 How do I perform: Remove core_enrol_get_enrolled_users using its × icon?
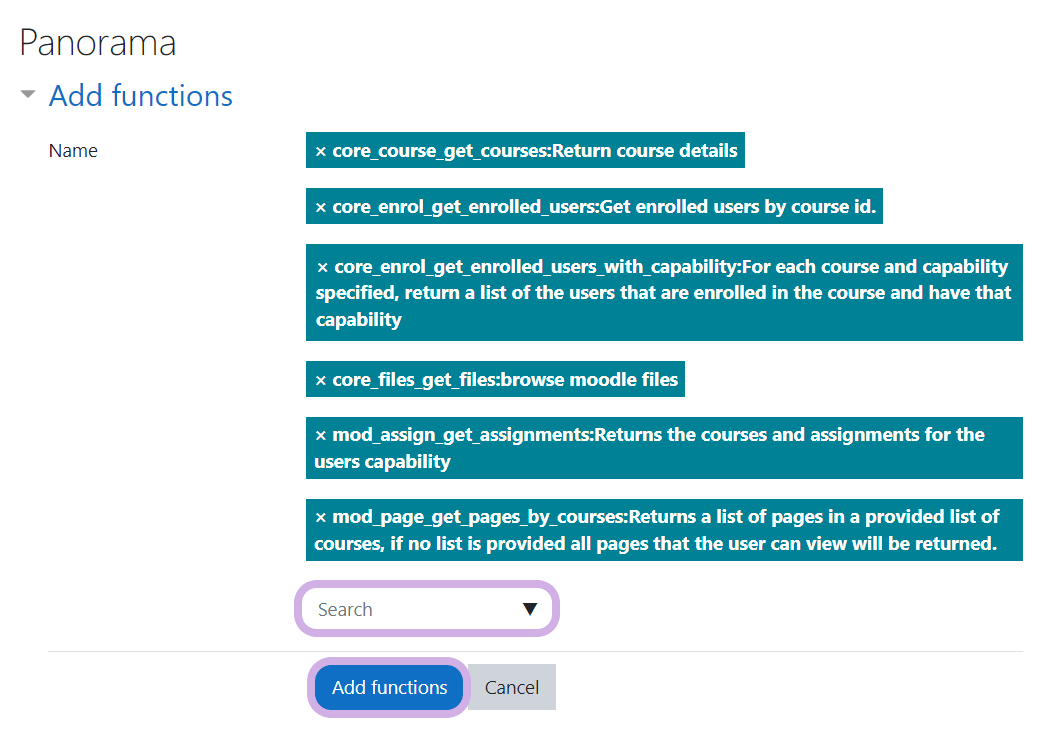pos(321,208)
